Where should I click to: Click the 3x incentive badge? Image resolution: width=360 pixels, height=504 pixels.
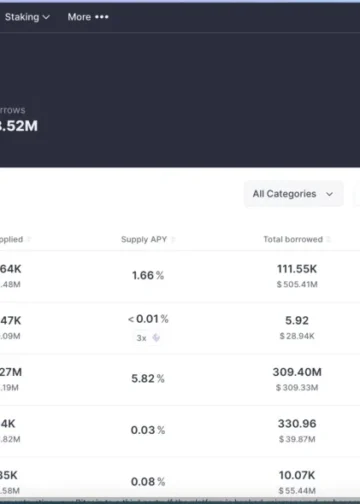pos(148,338)
